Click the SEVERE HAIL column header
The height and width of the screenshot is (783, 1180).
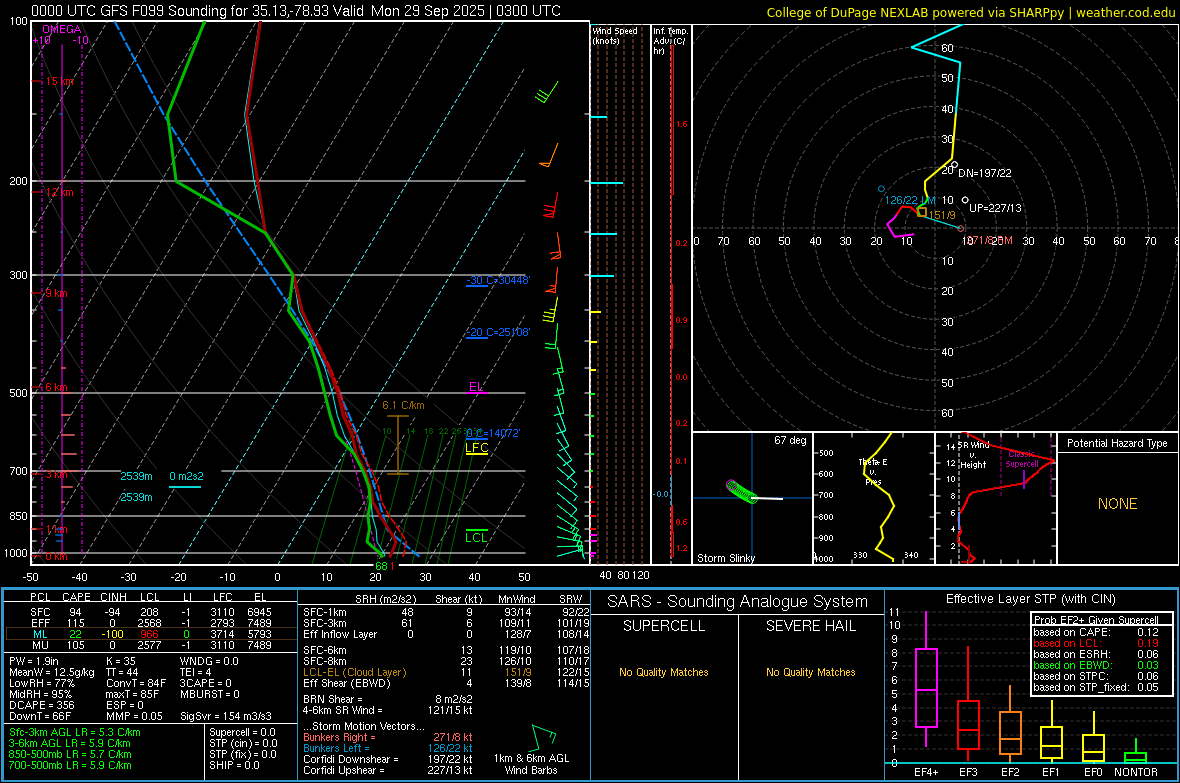[x=810, y=626]
